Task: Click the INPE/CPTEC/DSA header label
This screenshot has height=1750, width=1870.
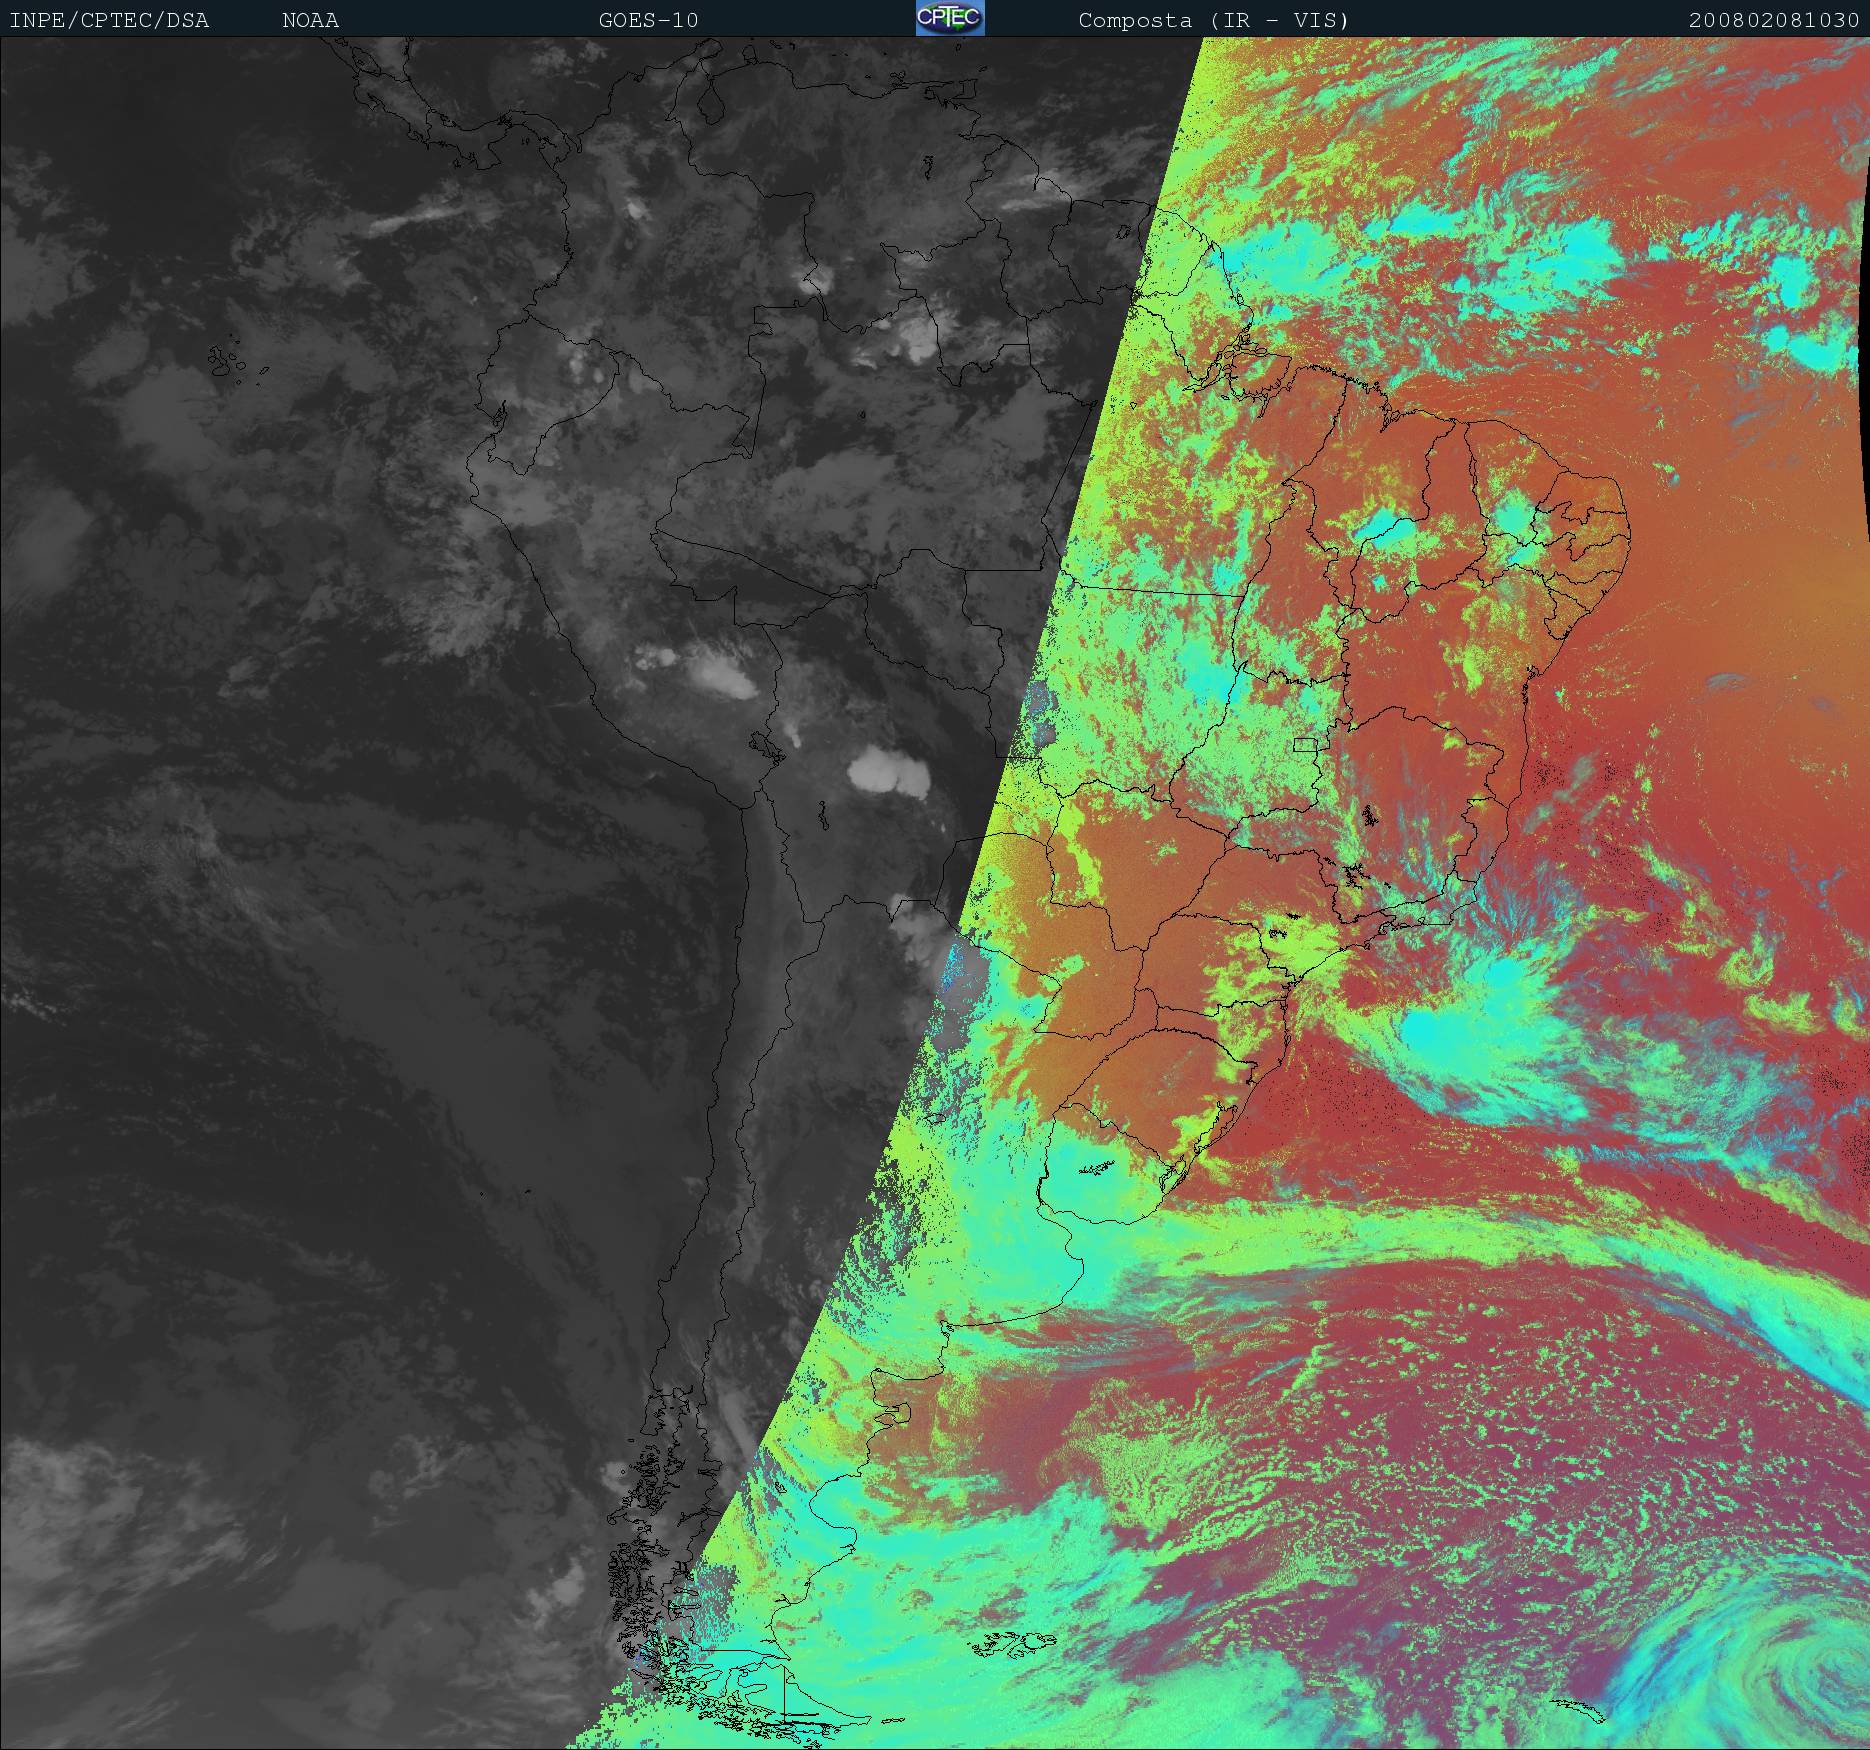Action: [x=109, y=20]
